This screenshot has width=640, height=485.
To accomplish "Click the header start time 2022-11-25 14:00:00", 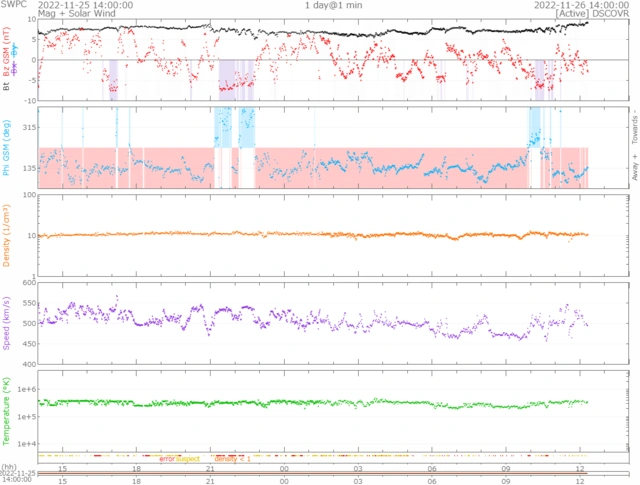I will [85, 5].
